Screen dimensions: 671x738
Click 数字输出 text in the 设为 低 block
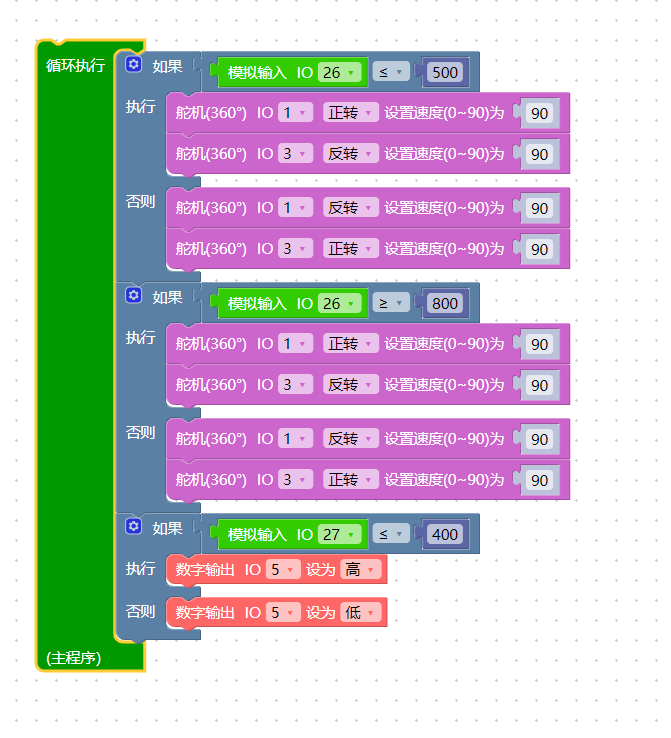click(x=205, y=612)
